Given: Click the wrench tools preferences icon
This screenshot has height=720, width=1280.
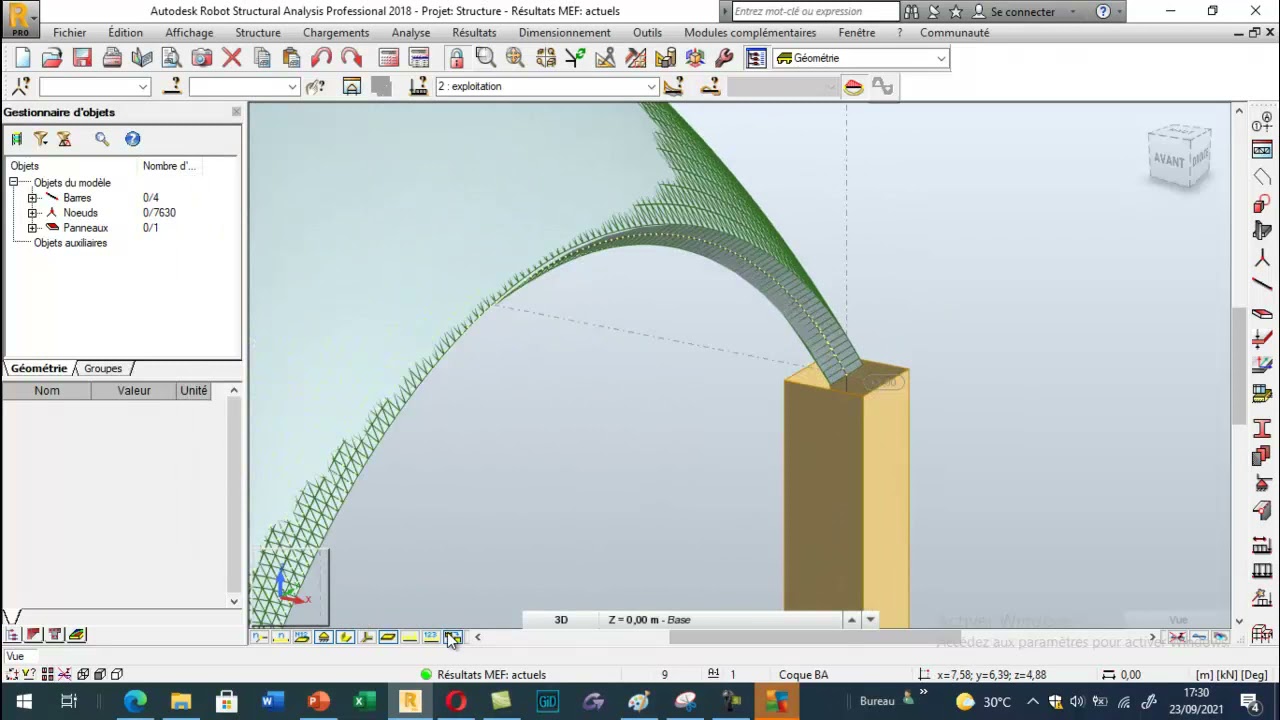Looking at the screenshot, I should click(x=725, y=58).
